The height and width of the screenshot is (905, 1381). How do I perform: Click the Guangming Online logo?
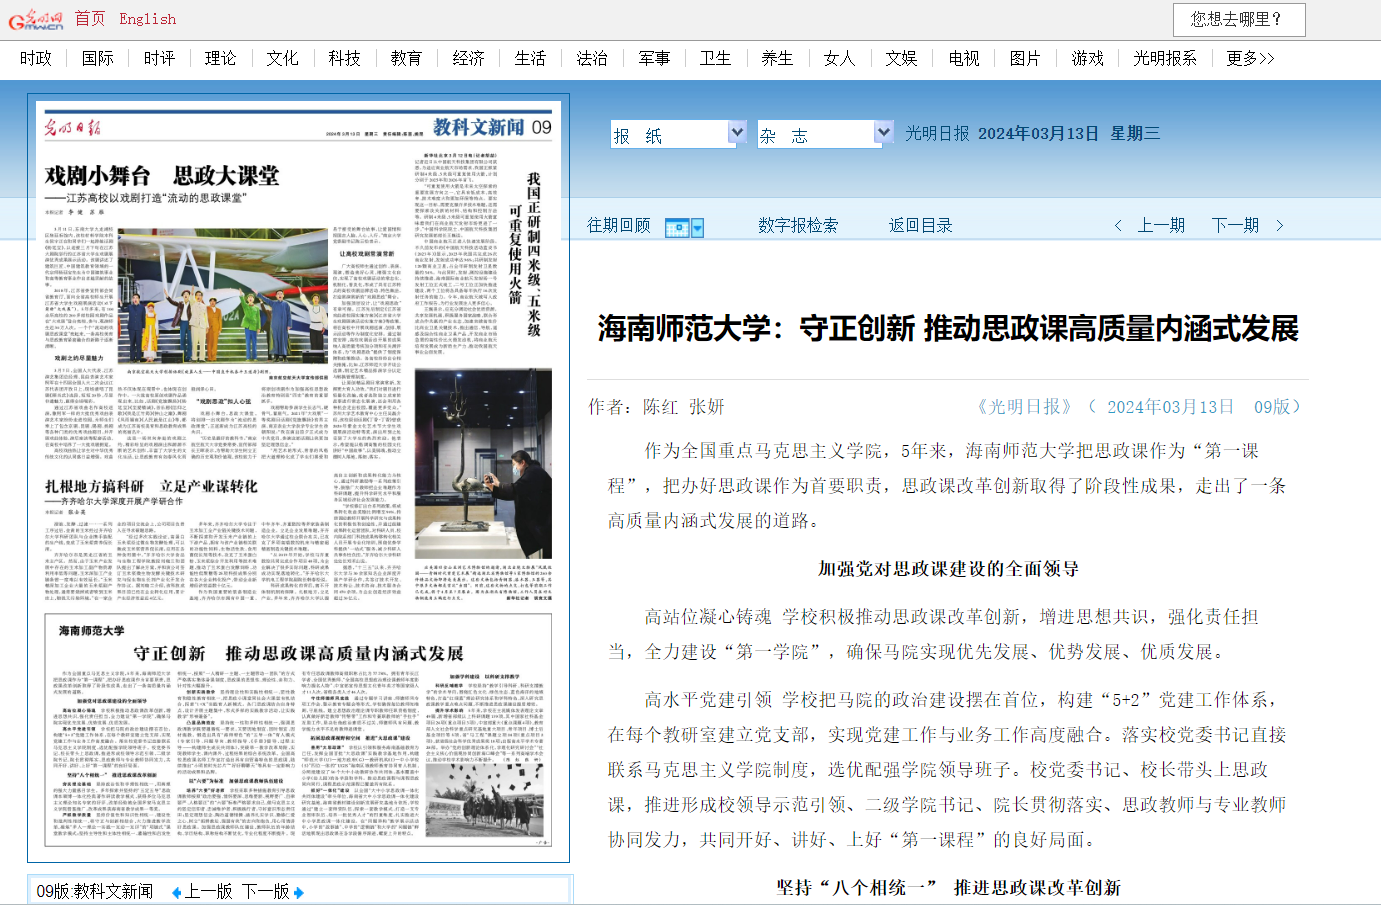pos(36,20)
